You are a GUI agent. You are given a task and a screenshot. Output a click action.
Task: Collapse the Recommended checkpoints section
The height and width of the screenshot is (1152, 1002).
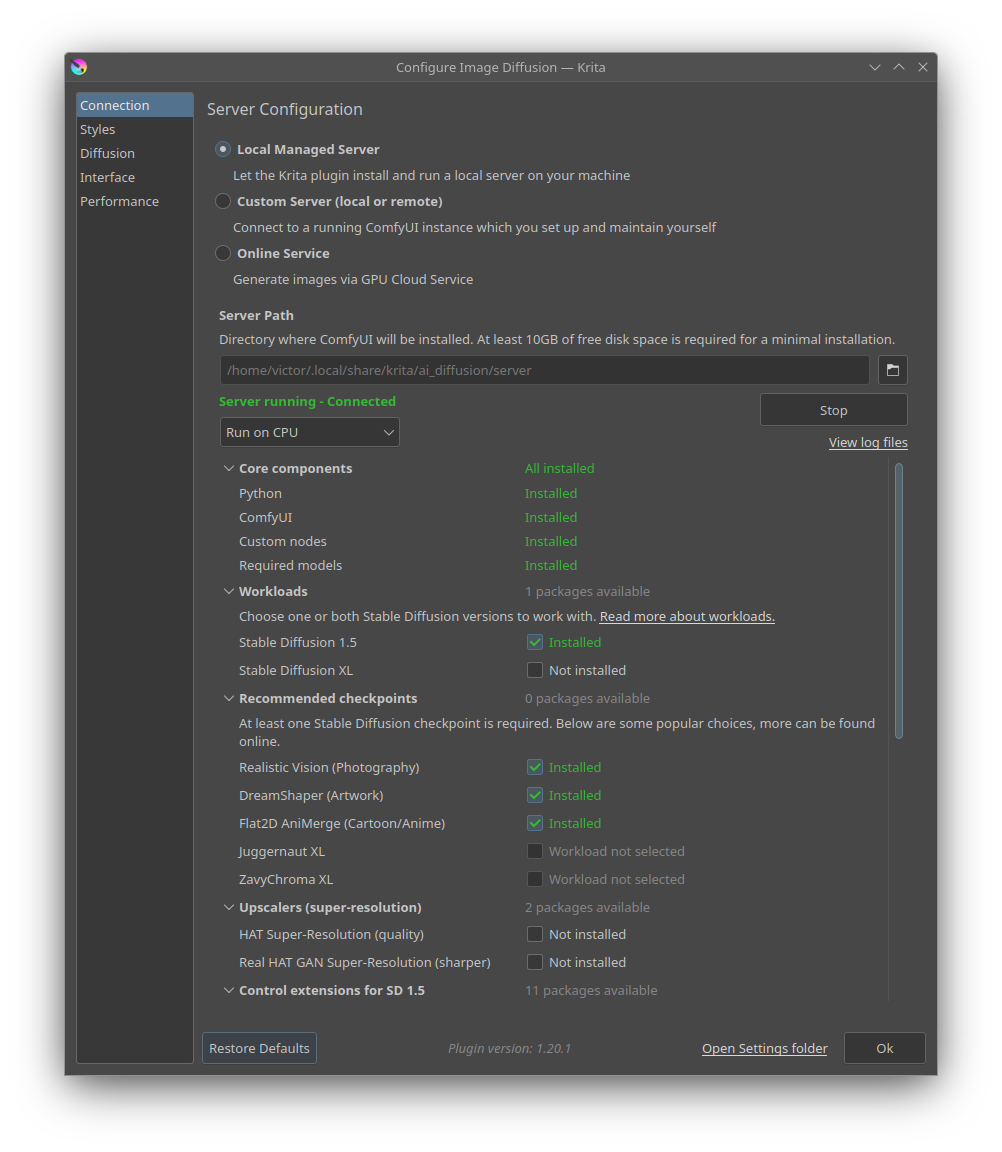pyautogui.click(x=228, y=698)
